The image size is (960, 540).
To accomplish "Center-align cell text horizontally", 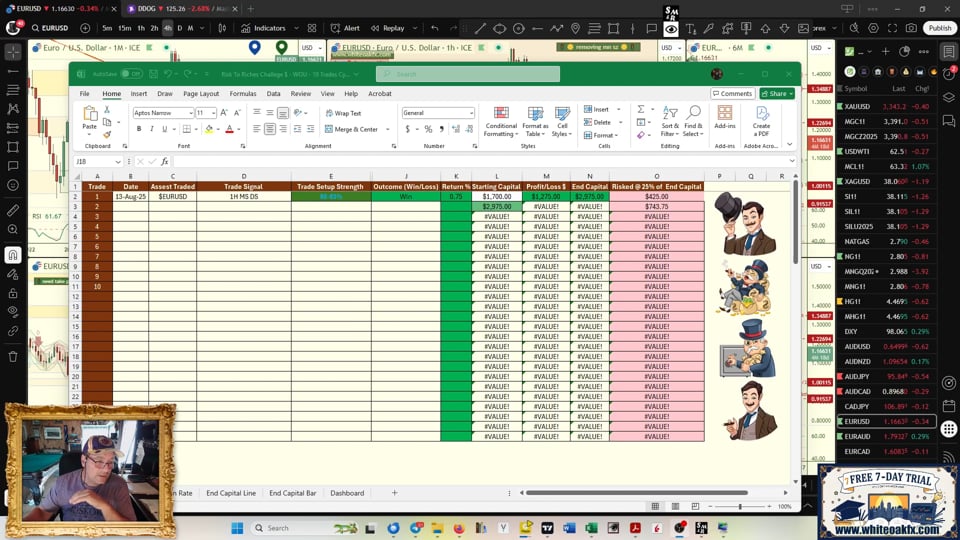I will (269, 129).
